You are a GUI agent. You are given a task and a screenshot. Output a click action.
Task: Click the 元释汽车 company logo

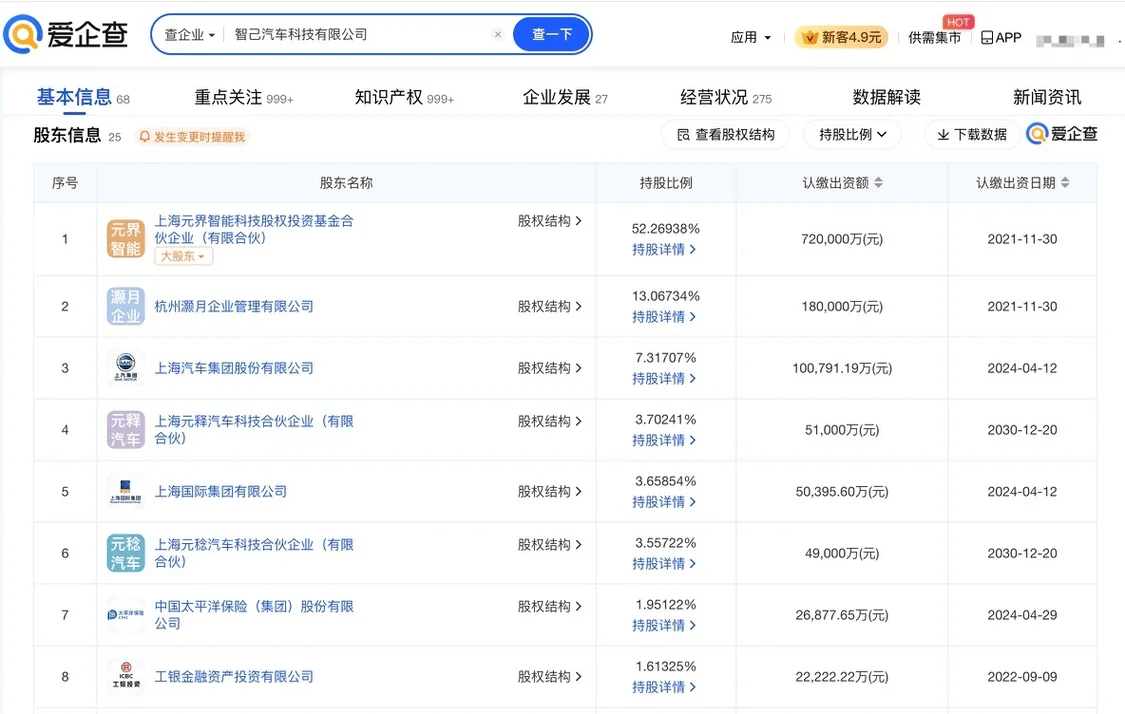pyautogui.click(x=126, y=430)
